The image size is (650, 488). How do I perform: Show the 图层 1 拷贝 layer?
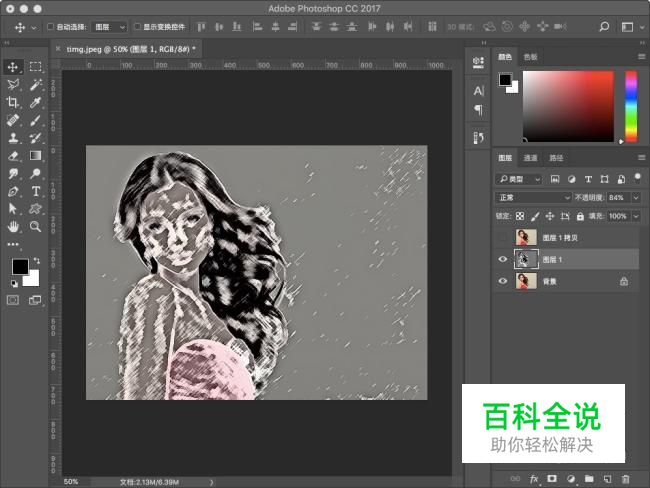pyautogui.click(x=503, y=237)
